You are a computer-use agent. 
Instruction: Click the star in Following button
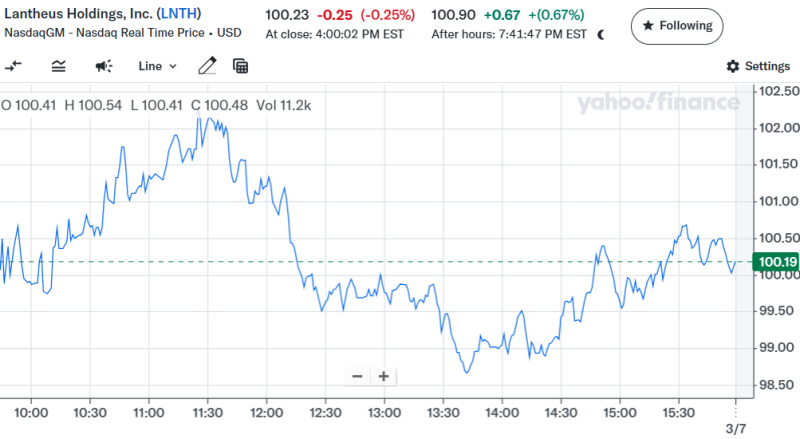click(648, 25)
